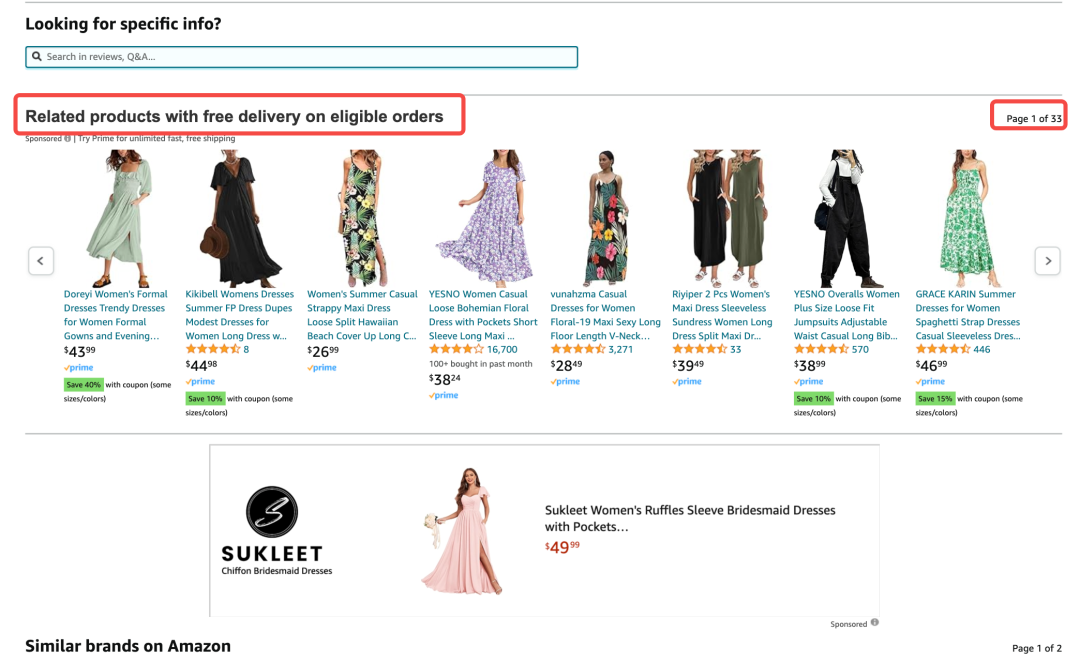Open Kikibell Womens Dresses product link
The image size is (1080, 662).
tap(240, 315)
